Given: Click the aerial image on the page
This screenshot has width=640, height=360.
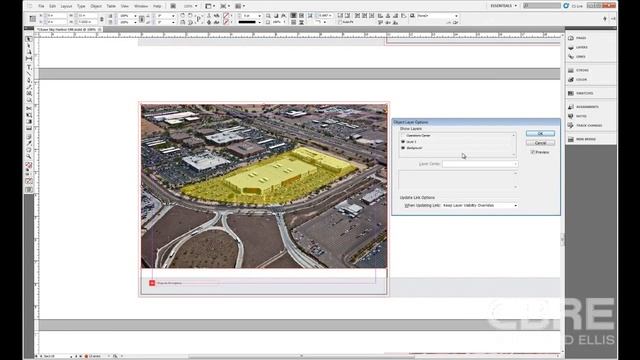Looking at the screenshot, I should point(264,186).
